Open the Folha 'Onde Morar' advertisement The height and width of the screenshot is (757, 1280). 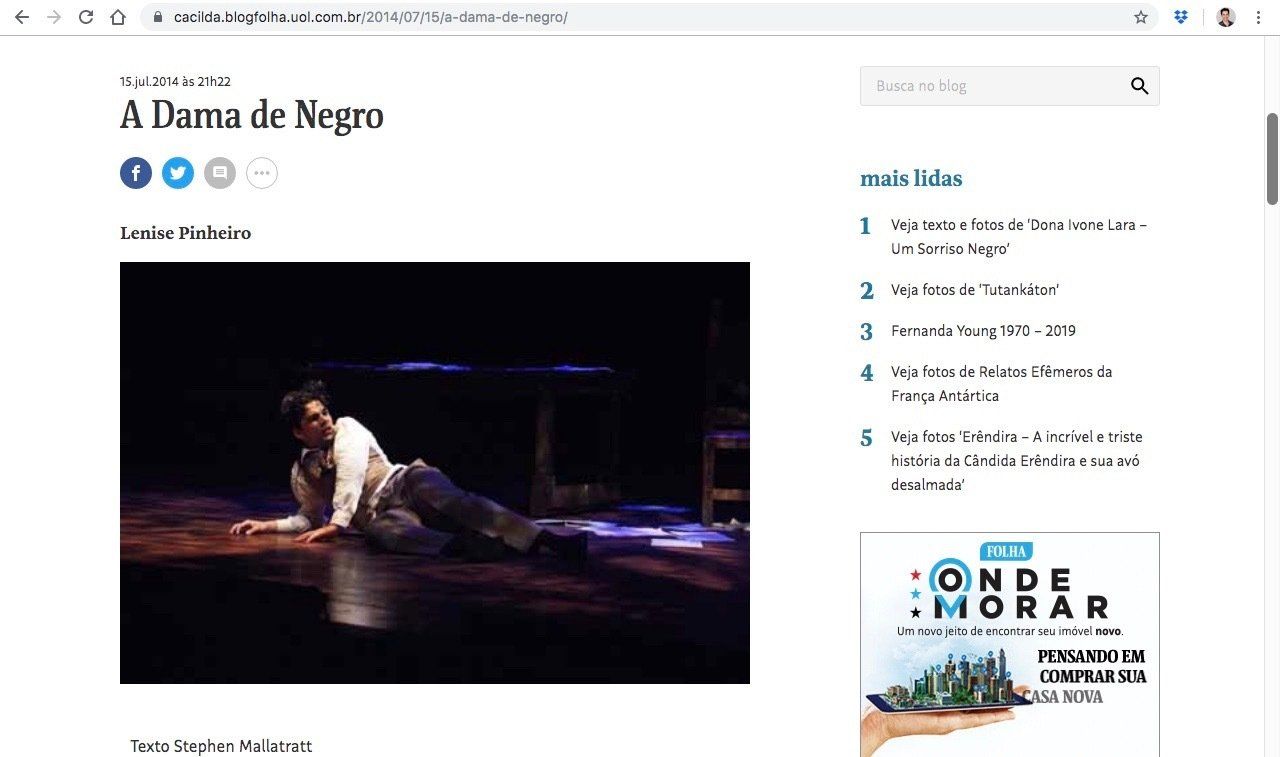tap(1010, 644)
